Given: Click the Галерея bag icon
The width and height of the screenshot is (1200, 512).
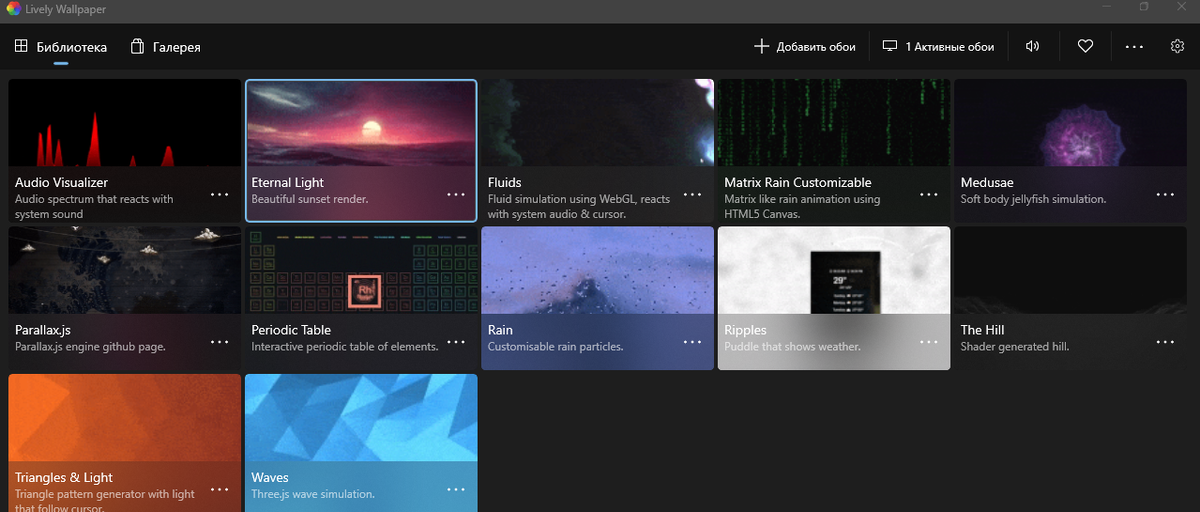Looking at the screenshot, I should (x=138, y=47).
